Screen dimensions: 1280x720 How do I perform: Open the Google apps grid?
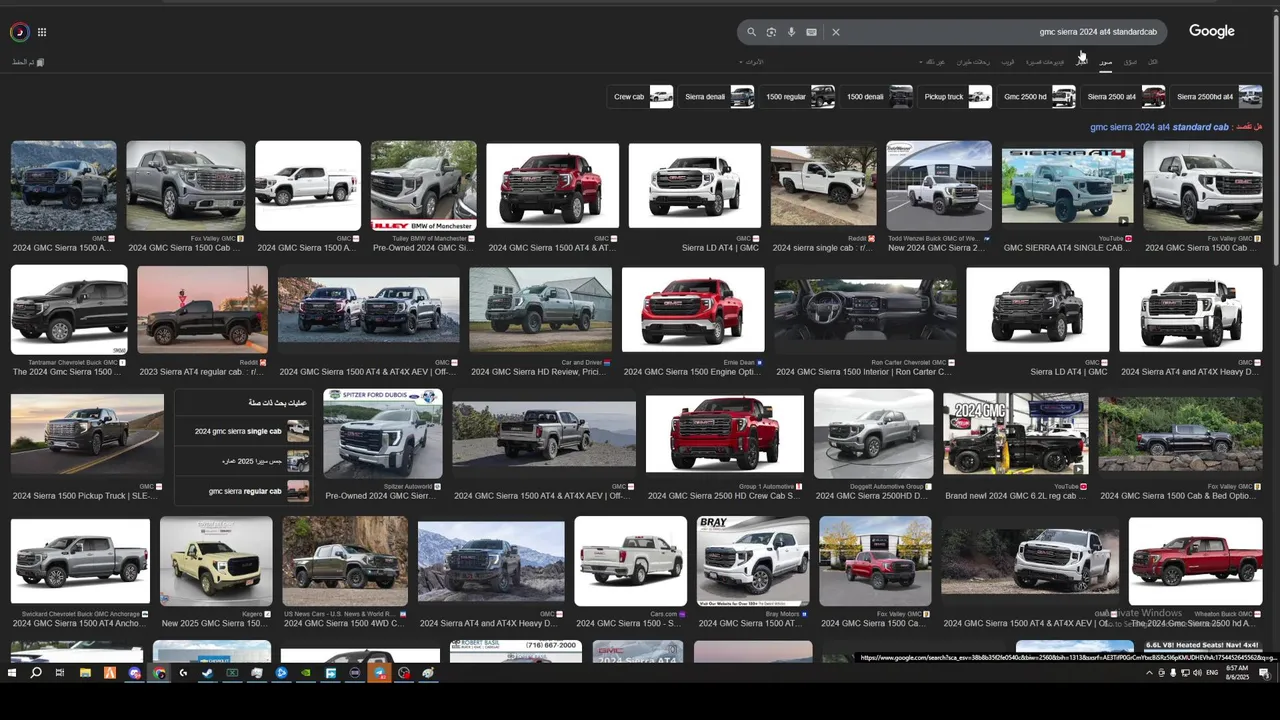tap(42, 32)
